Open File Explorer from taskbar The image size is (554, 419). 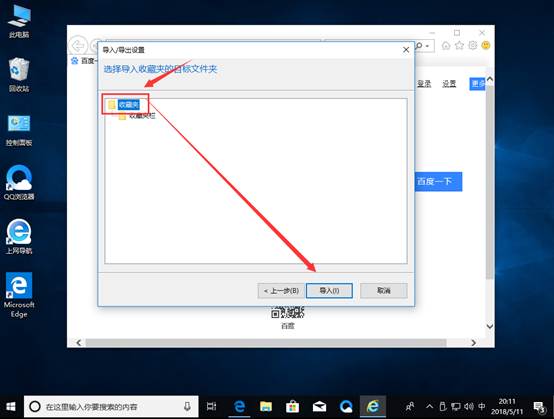pos(266,407)
